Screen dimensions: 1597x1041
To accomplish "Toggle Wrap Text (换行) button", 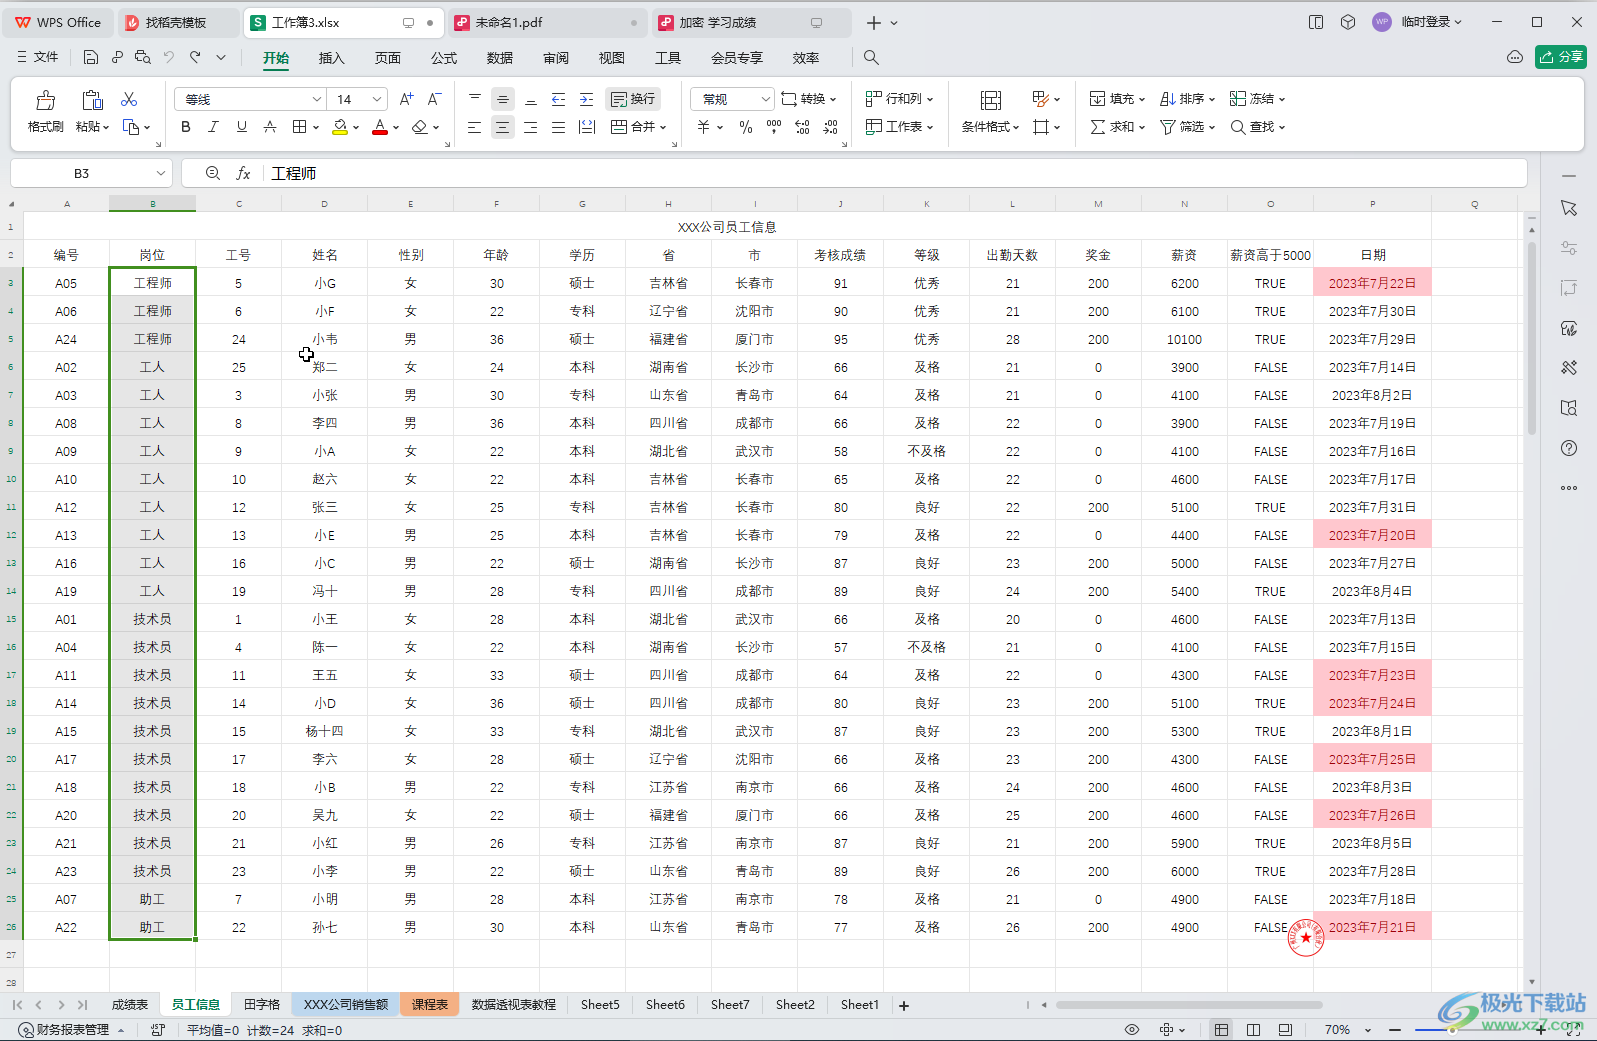I will click(x=633, y=99).
